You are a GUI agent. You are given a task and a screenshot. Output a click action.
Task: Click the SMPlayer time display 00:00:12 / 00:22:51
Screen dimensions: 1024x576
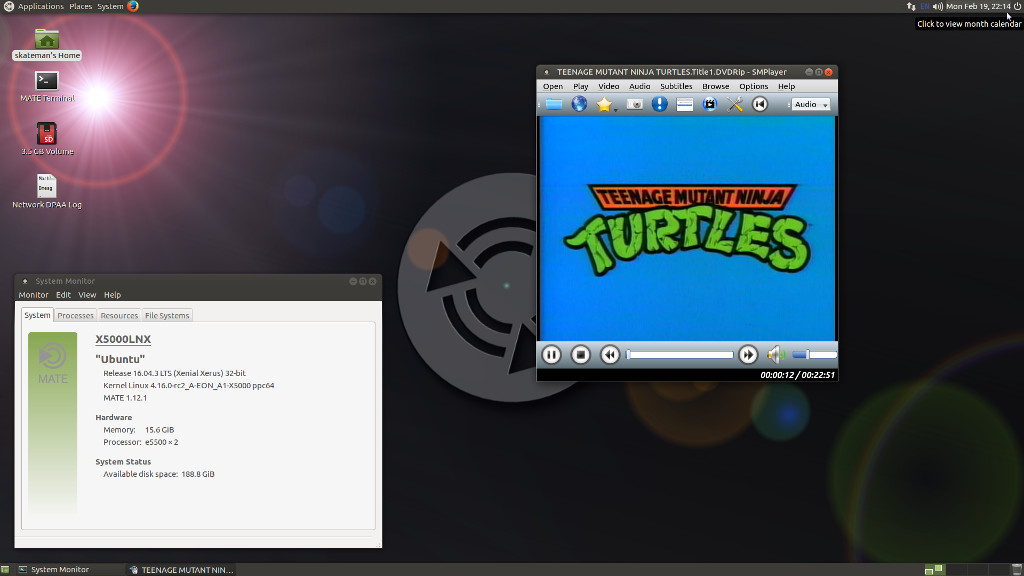coord(797,375)
